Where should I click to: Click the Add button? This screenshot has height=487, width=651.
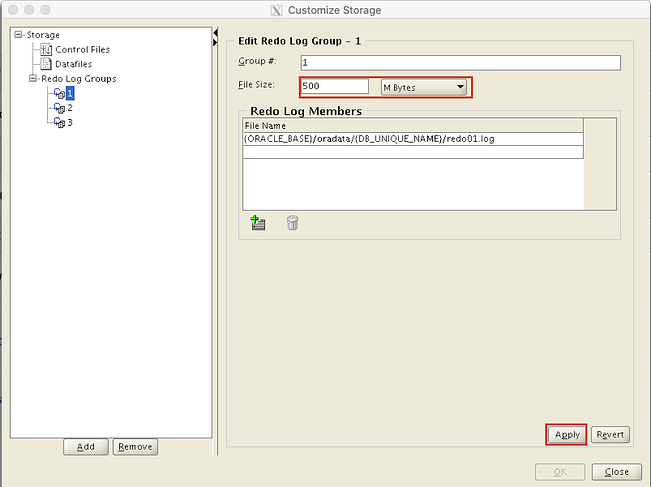pyautogui.click(x=86, y=447)
